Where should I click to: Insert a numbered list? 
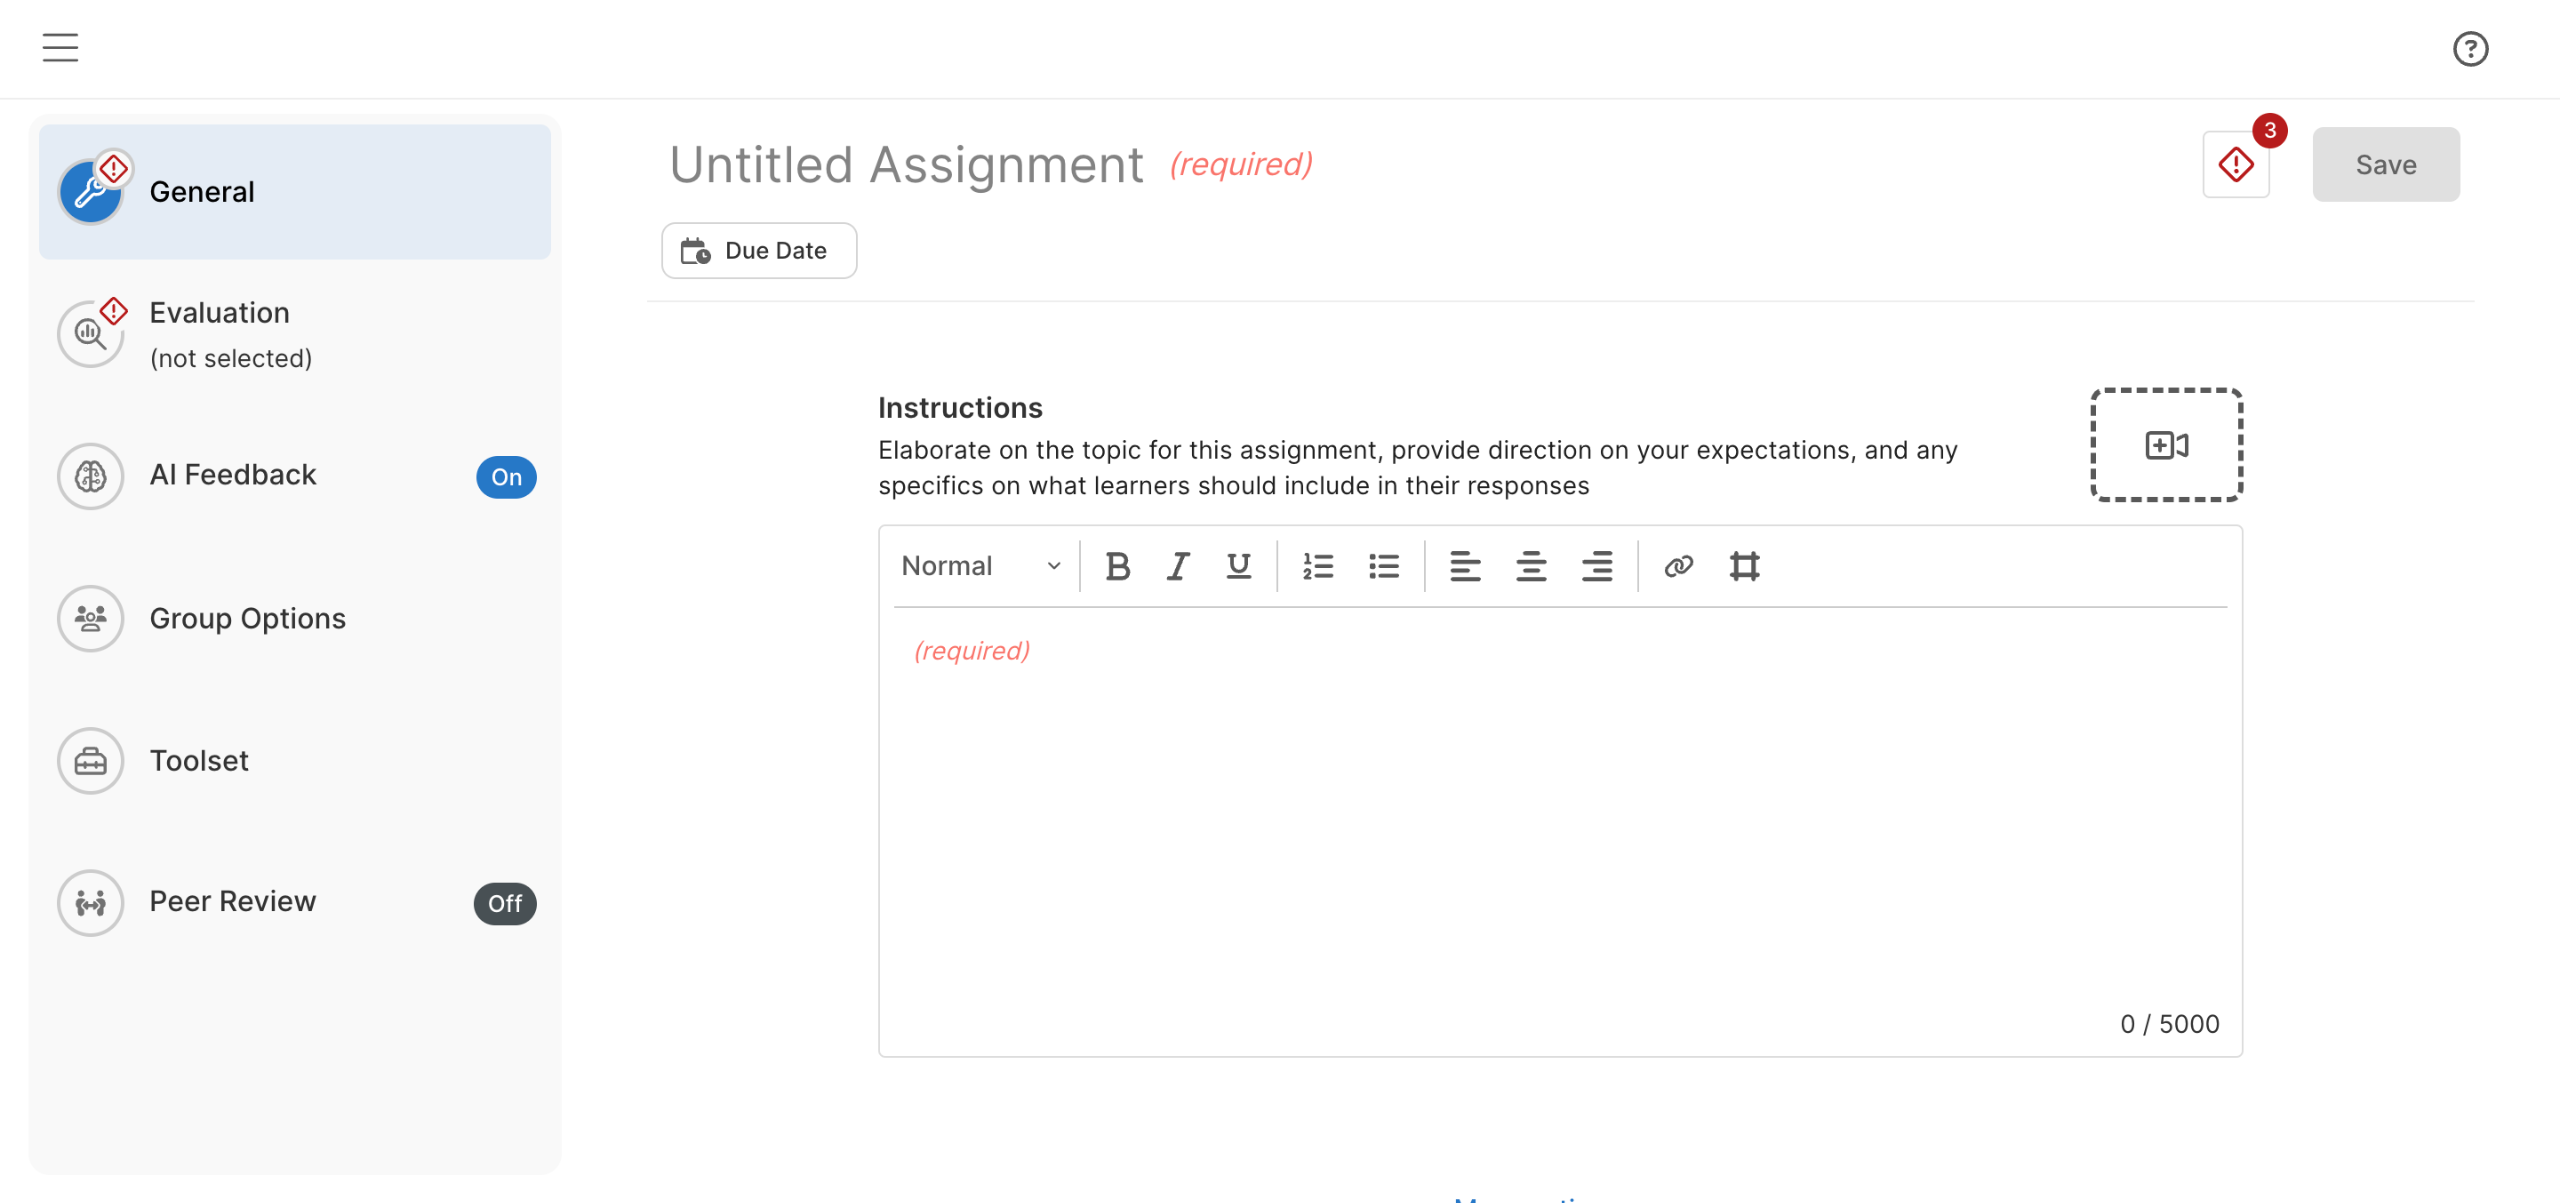[x=1317, y=566]
